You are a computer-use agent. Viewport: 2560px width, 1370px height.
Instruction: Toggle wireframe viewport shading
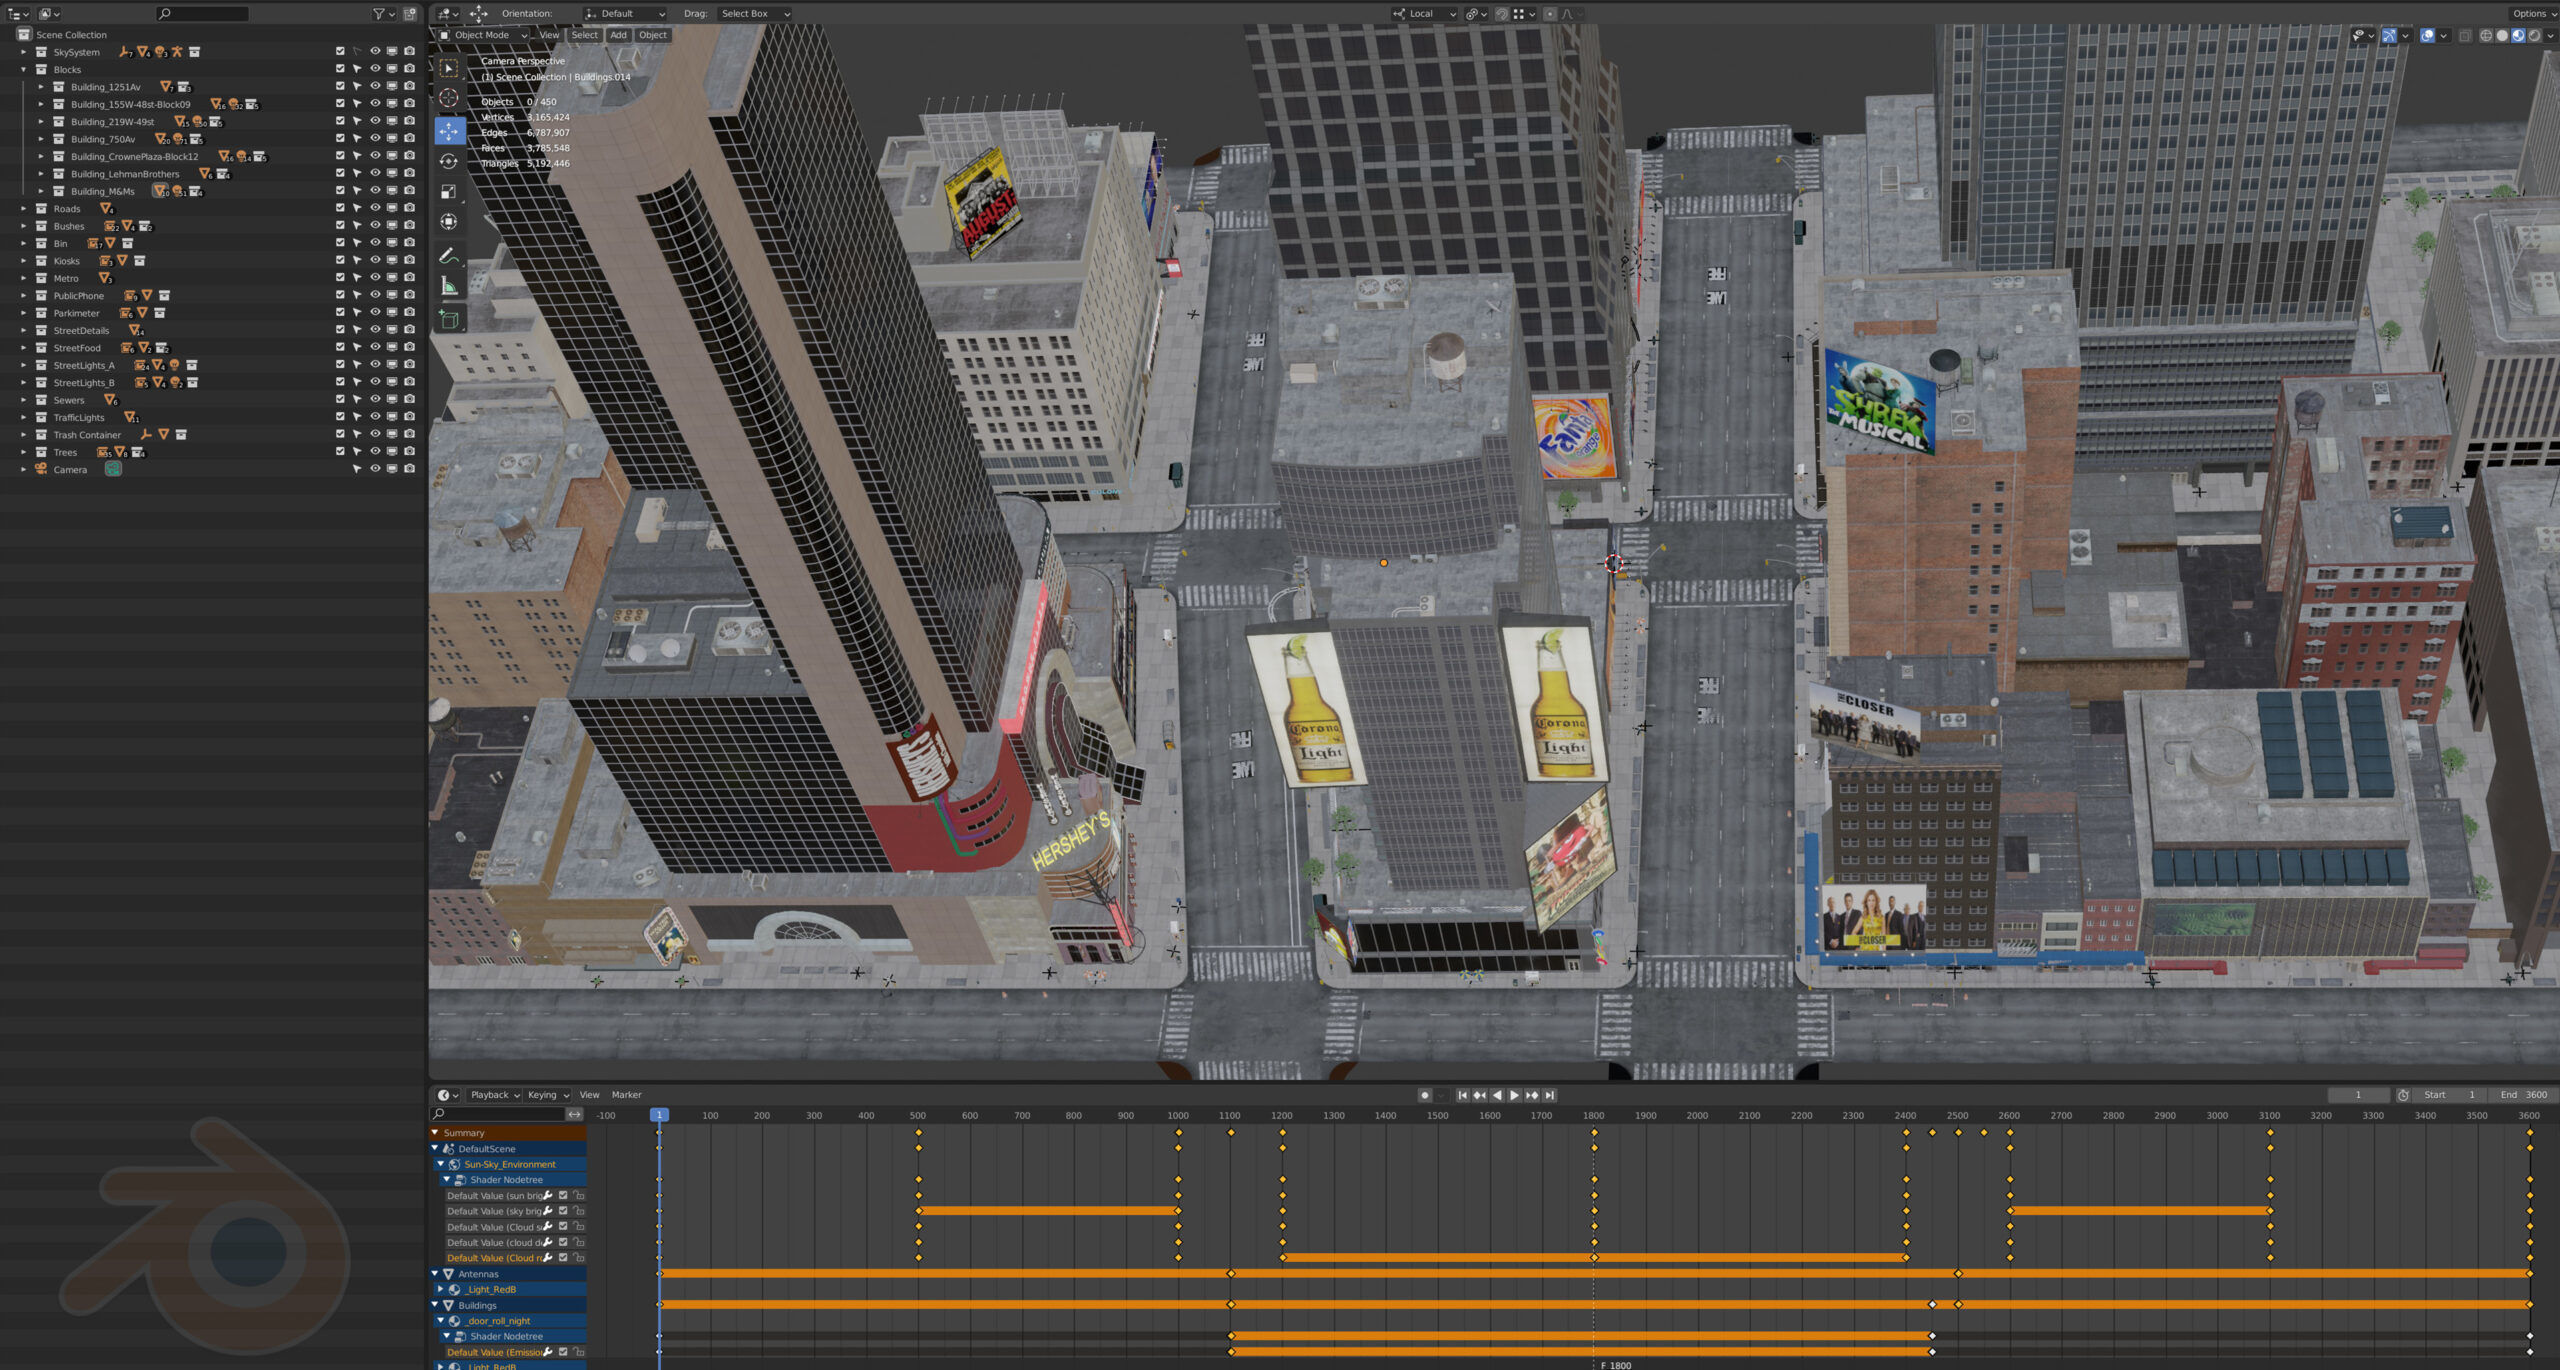(x=2486, y=36)
